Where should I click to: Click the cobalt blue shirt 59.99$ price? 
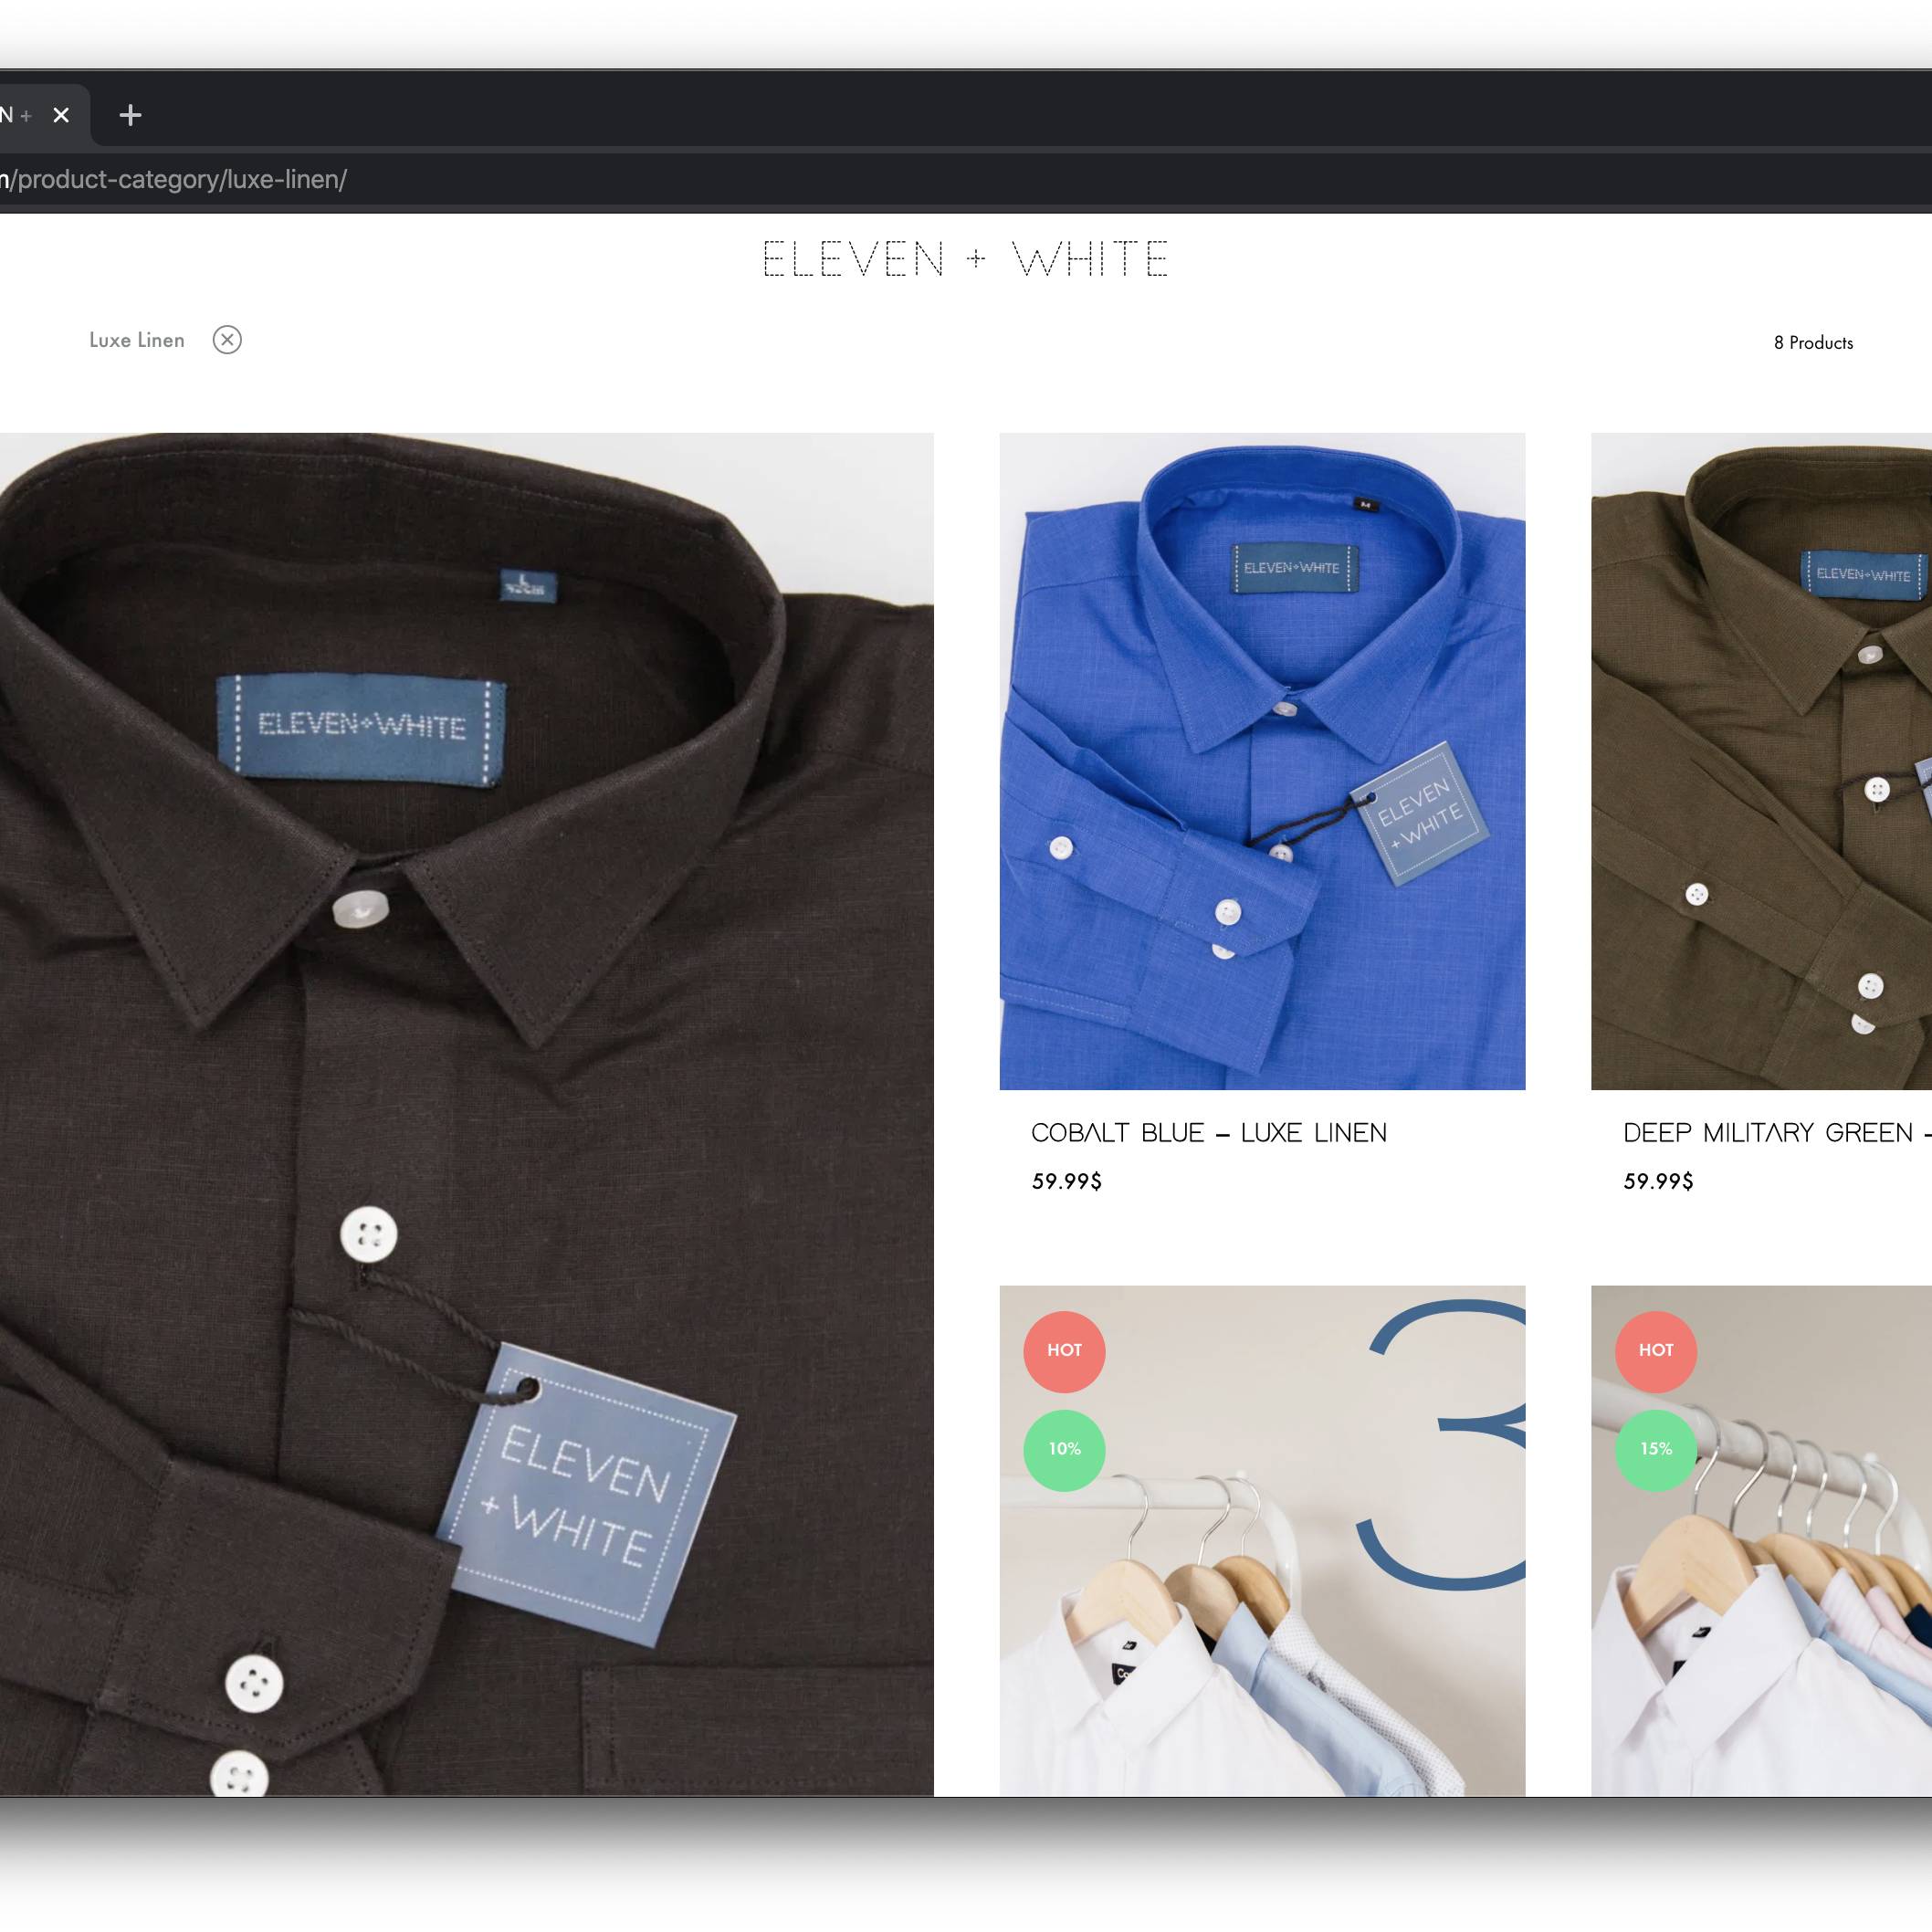coord(1066,1181)
